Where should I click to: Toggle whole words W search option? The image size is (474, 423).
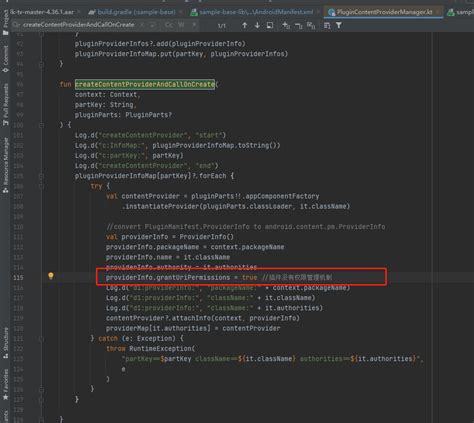tap(181, 25)
